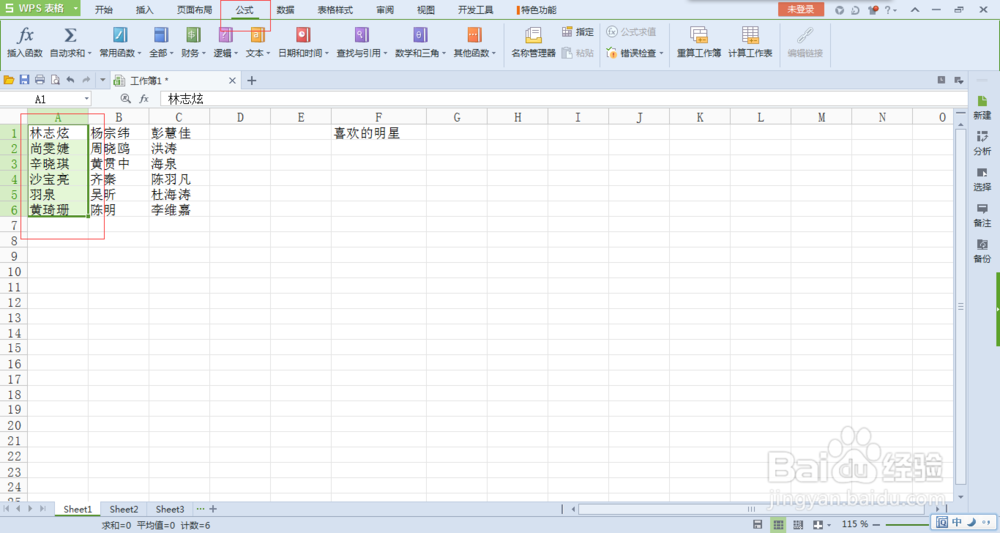
Task: Close the 工作簿1 document tab
Action: pyautogui.click(x=232, y=80)
